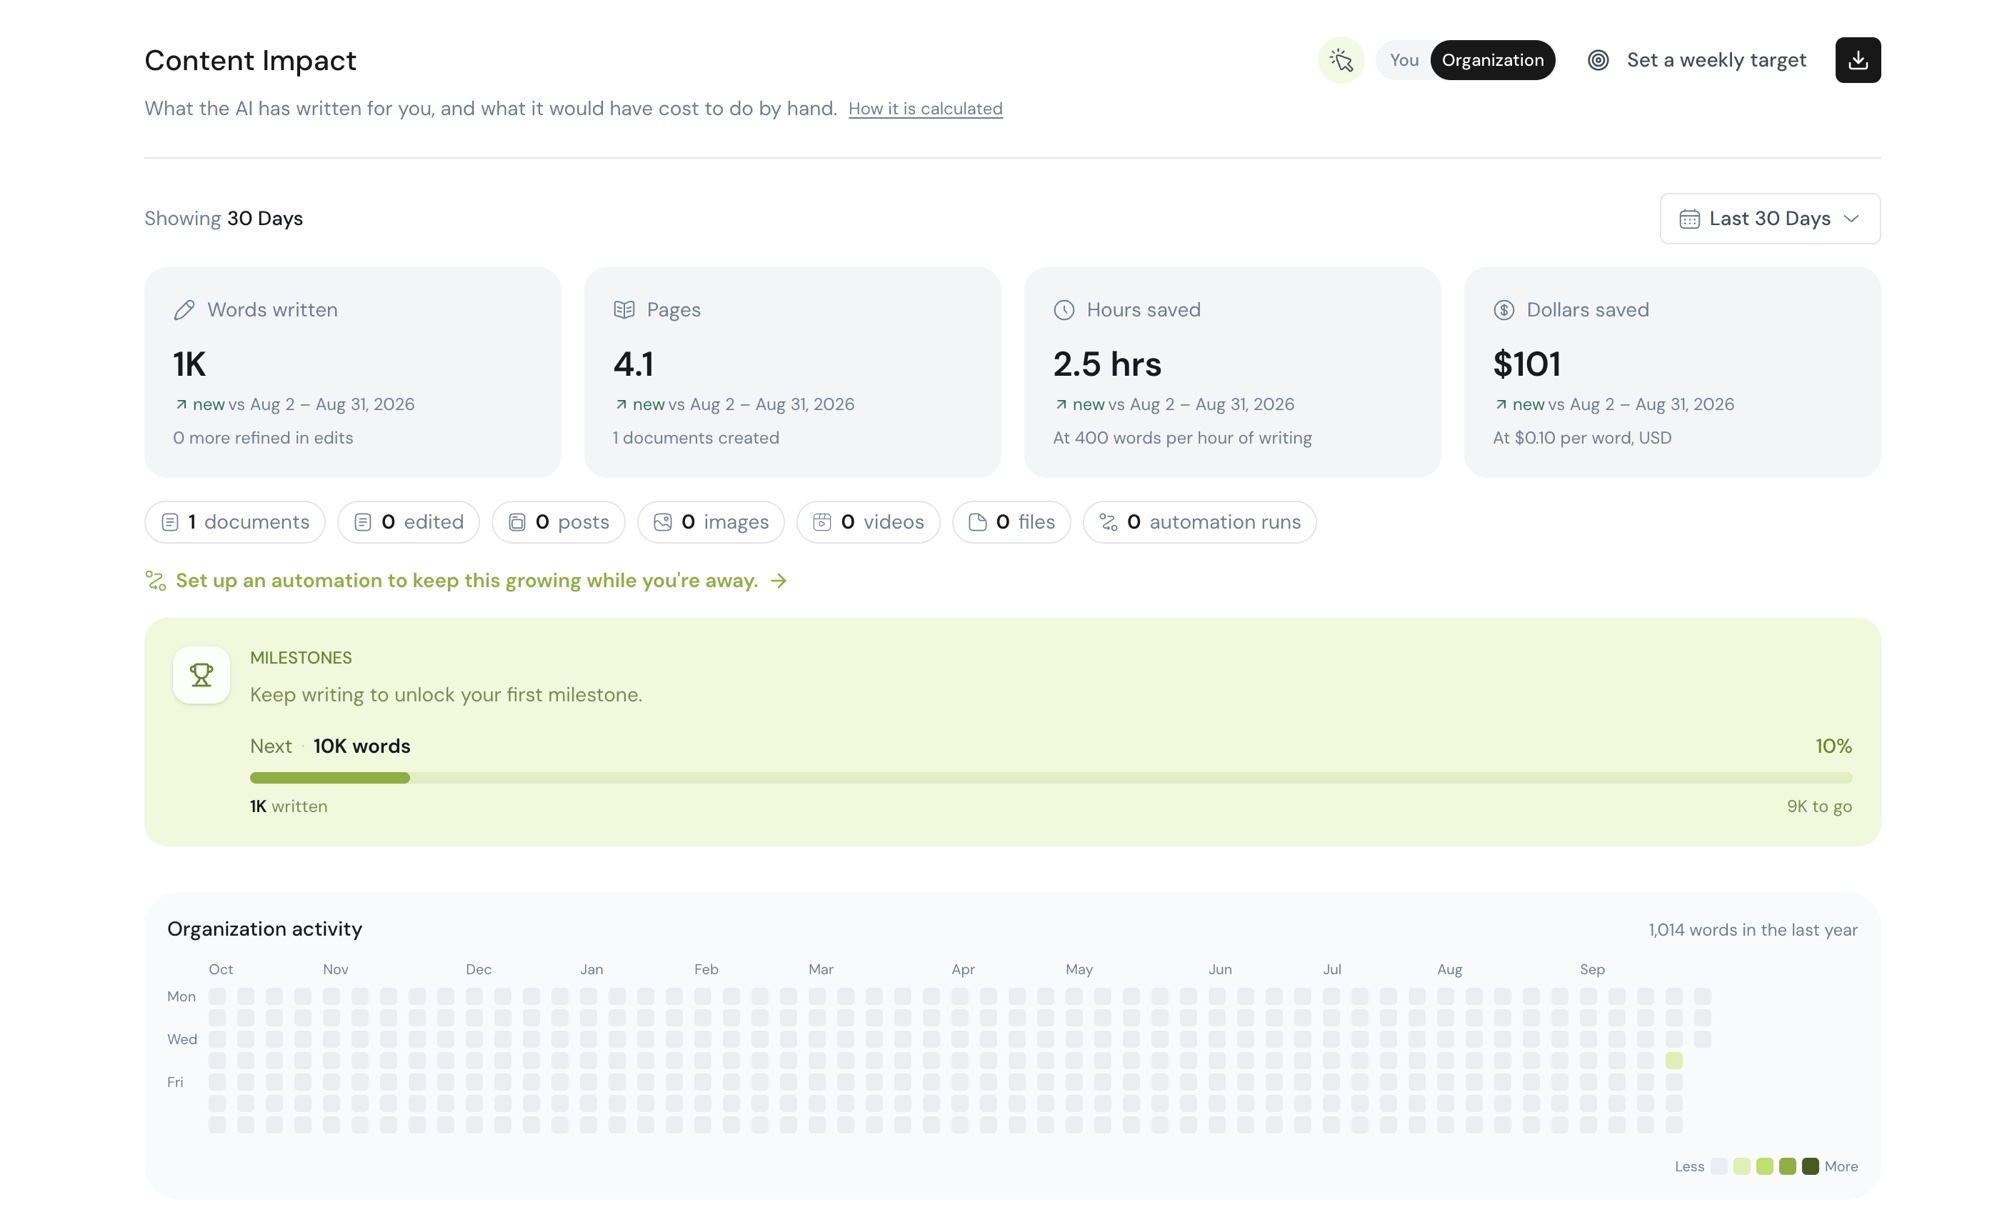This screenshot has width=2000, height=1220.
Task: Click the clock icon on Hours saved card
Action: [x=1064, y=310]
